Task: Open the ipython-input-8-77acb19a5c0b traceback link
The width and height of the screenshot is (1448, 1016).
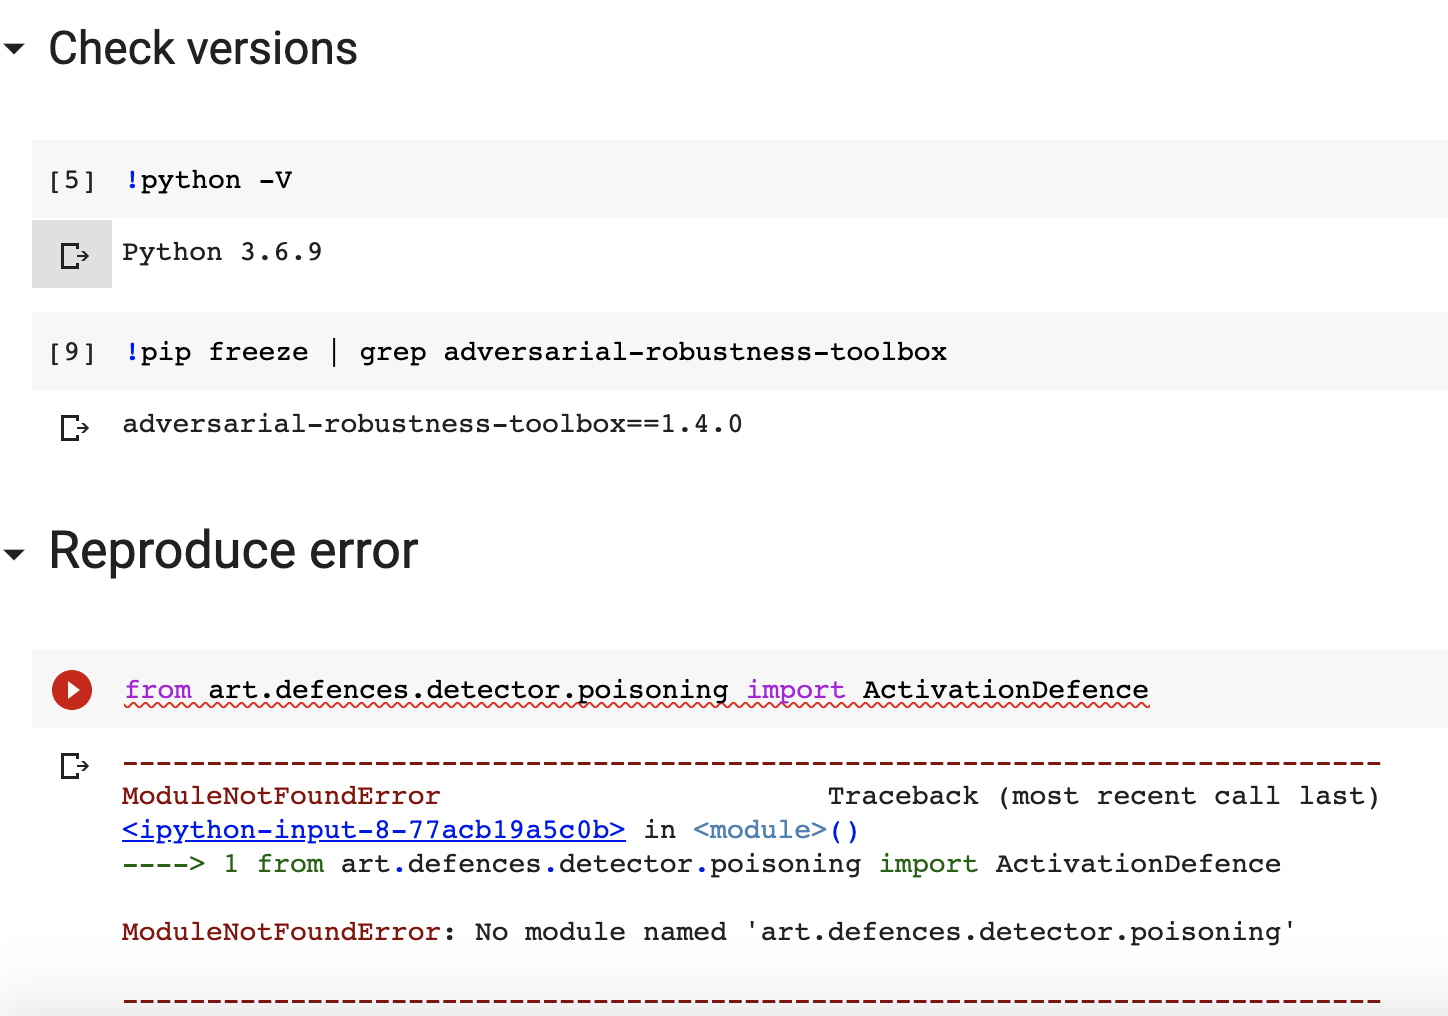Action: click(x=372, y=829)
